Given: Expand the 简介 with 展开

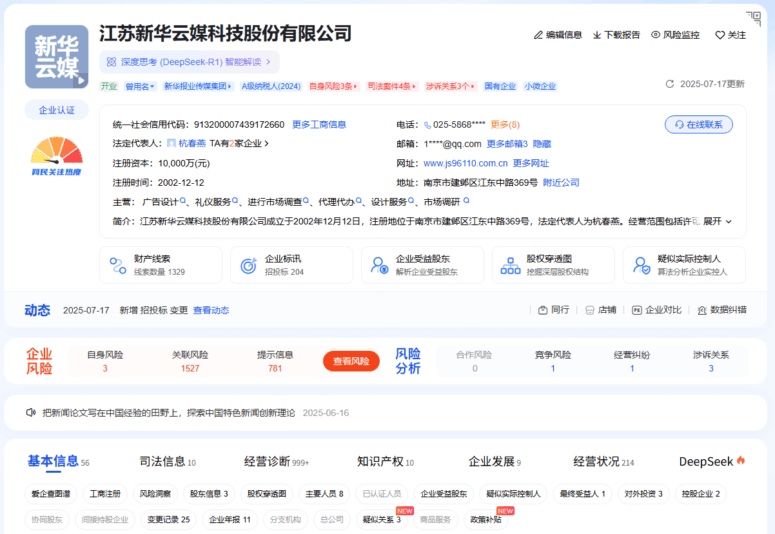Looking at the screenshot, I should tap(717, 221).
